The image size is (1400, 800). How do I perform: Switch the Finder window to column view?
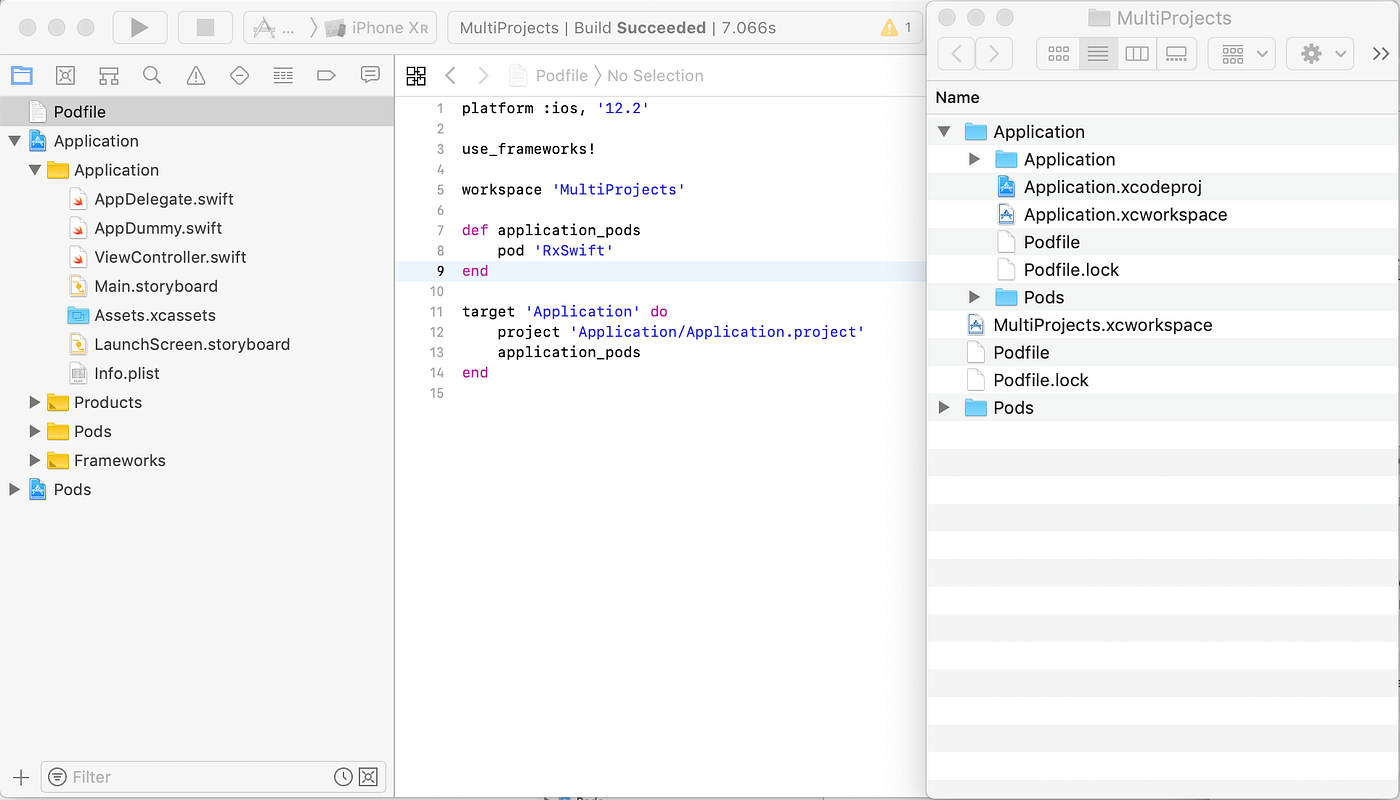point(1137,53)
